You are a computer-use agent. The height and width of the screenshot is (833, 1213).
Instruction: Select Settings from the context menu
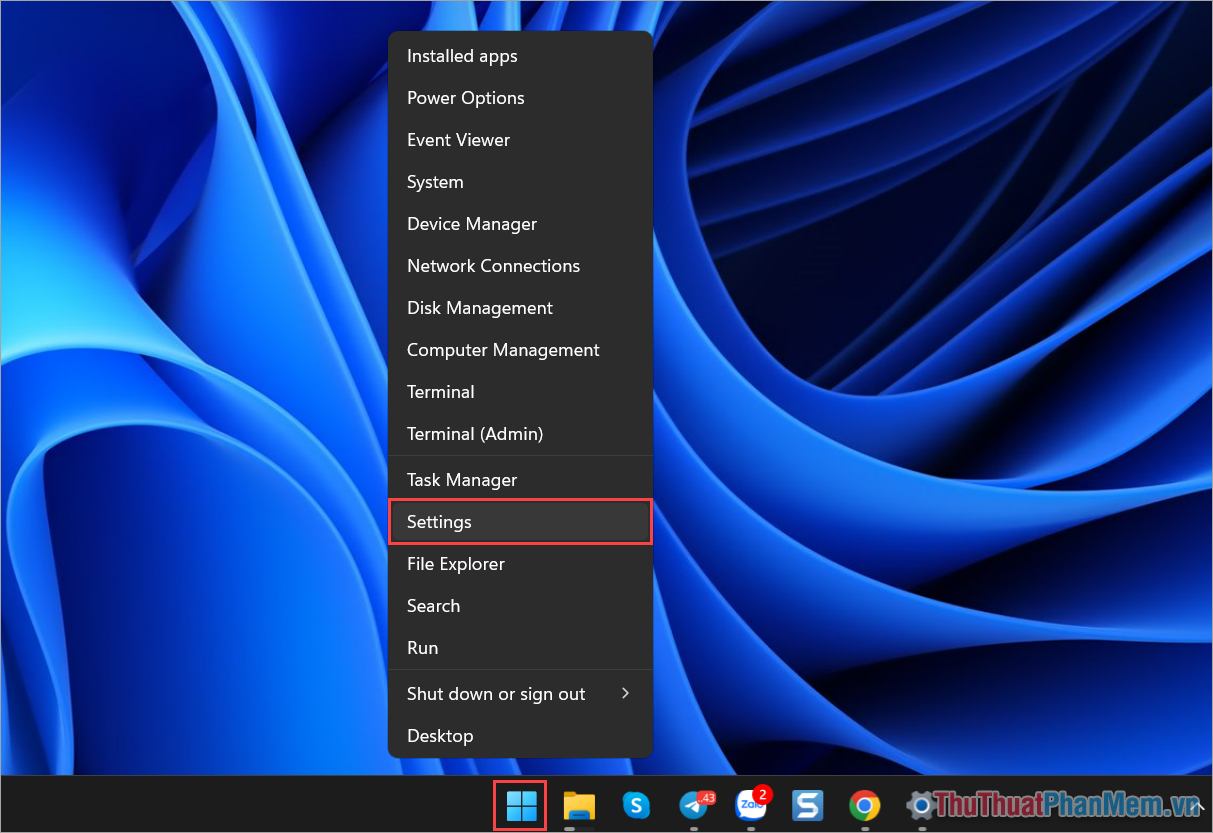(x=439, y=521)
